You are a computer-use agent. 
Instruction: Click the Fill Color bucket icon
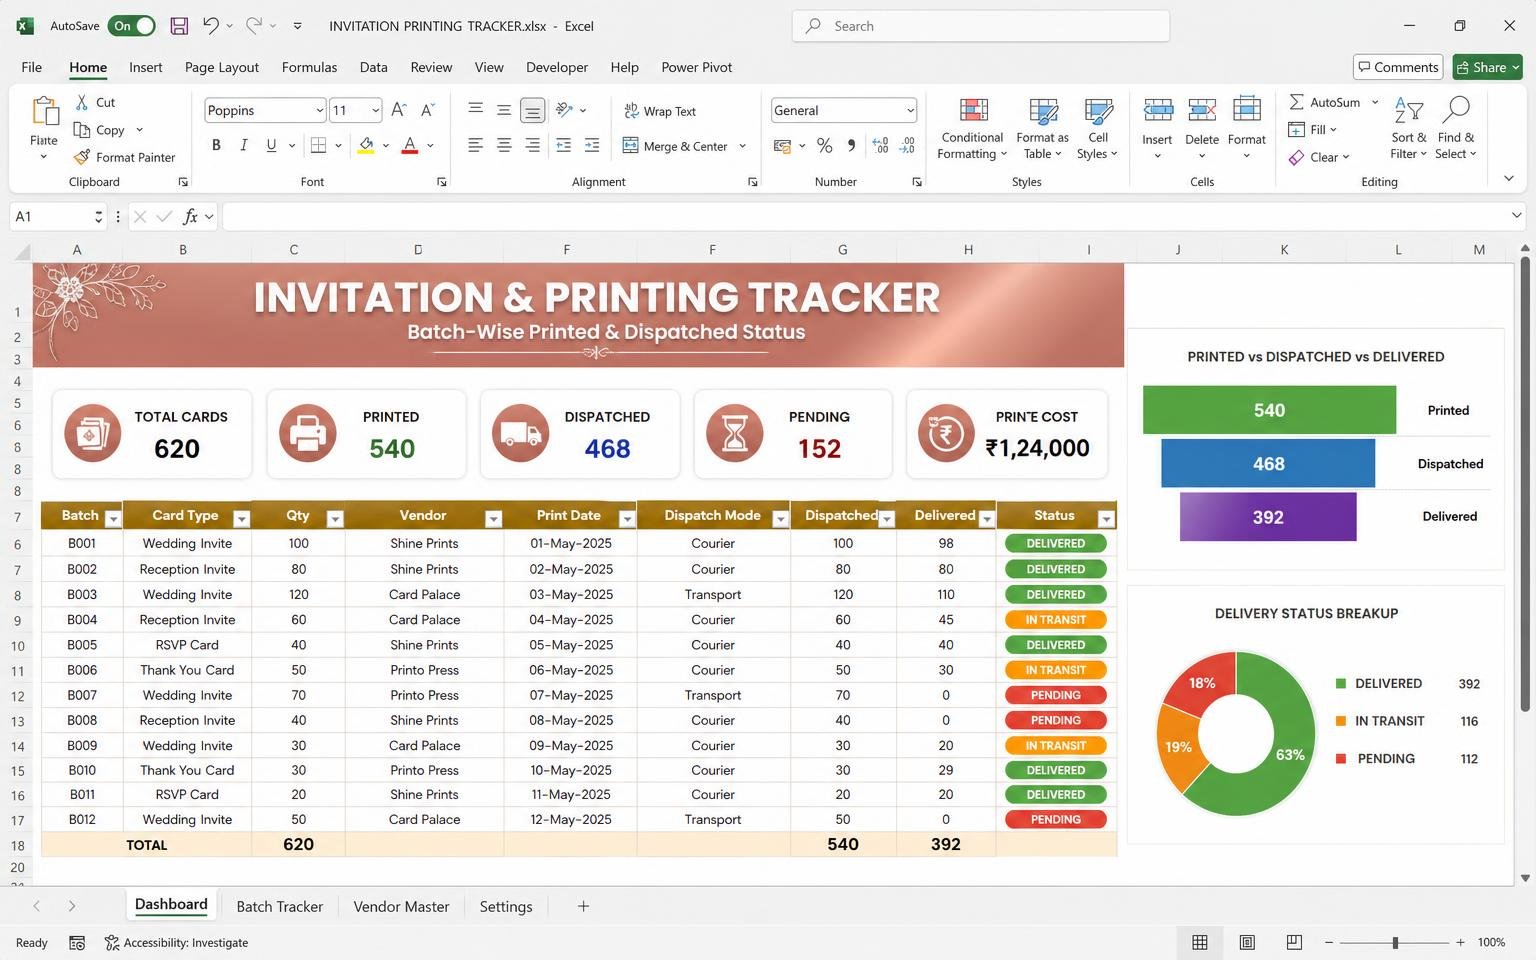(x=366, y=145)
